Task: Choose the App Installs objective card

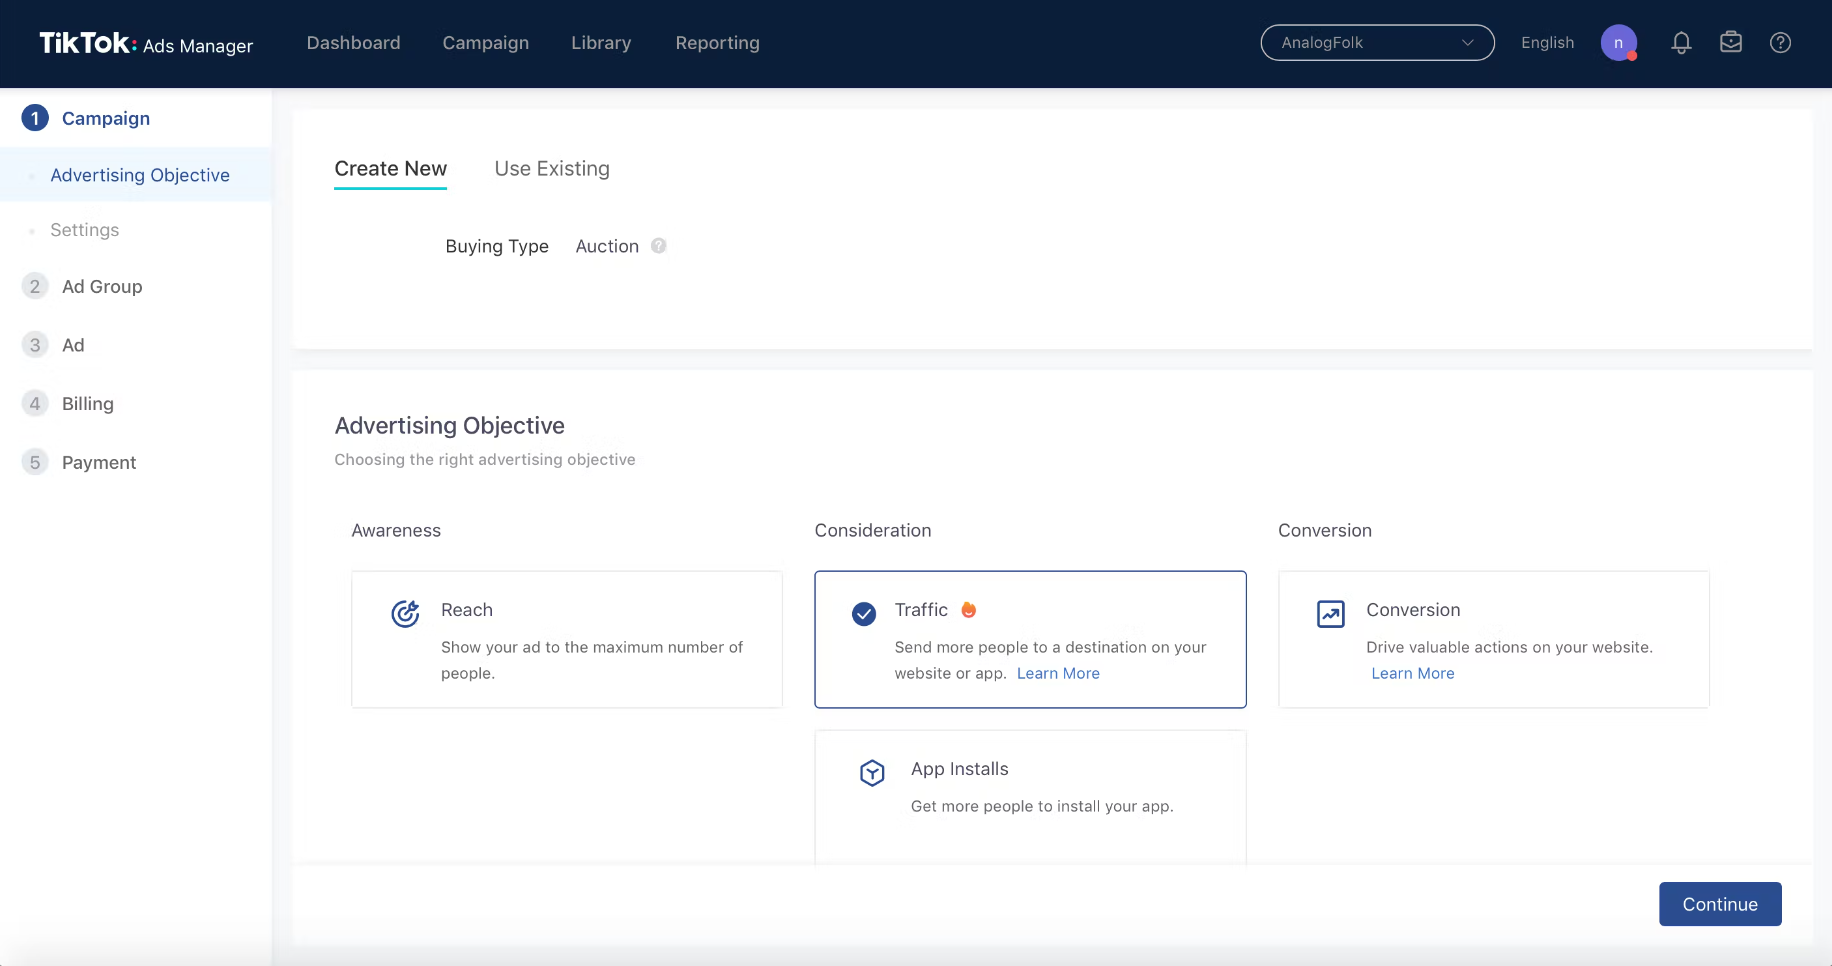Action: tap(1030, 795)
